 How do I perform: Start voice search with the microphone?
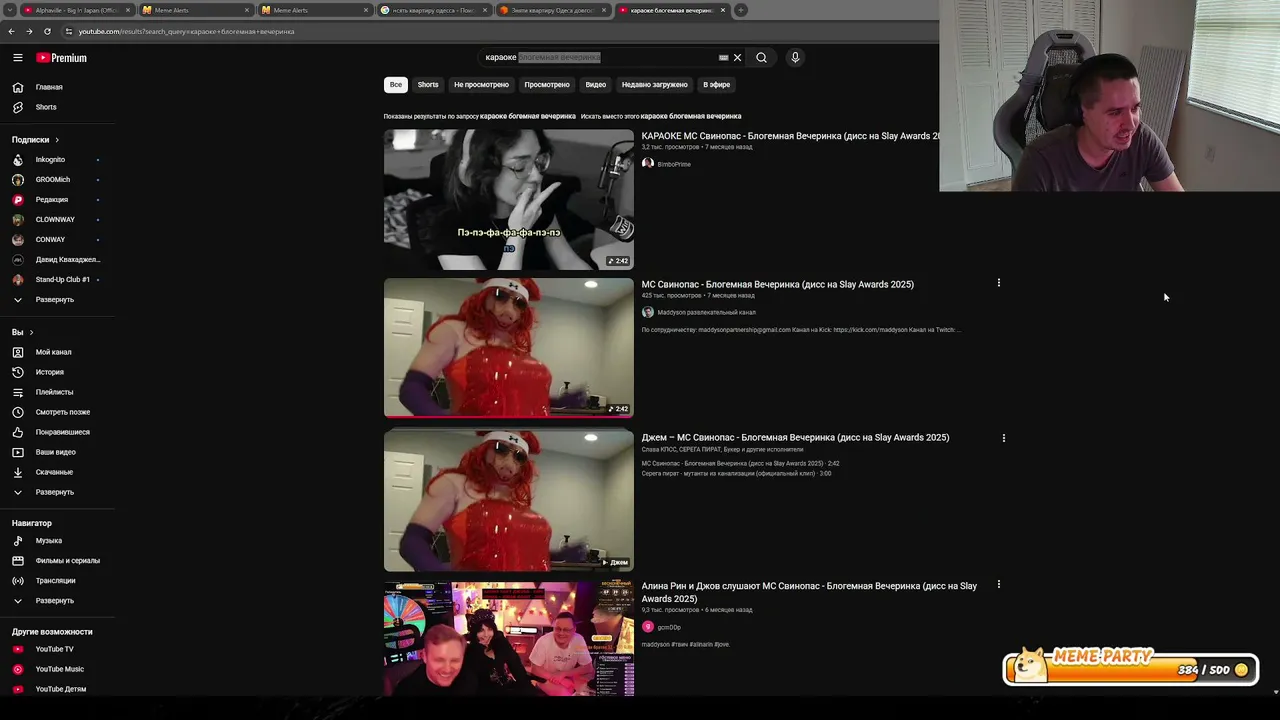[795, 57]
